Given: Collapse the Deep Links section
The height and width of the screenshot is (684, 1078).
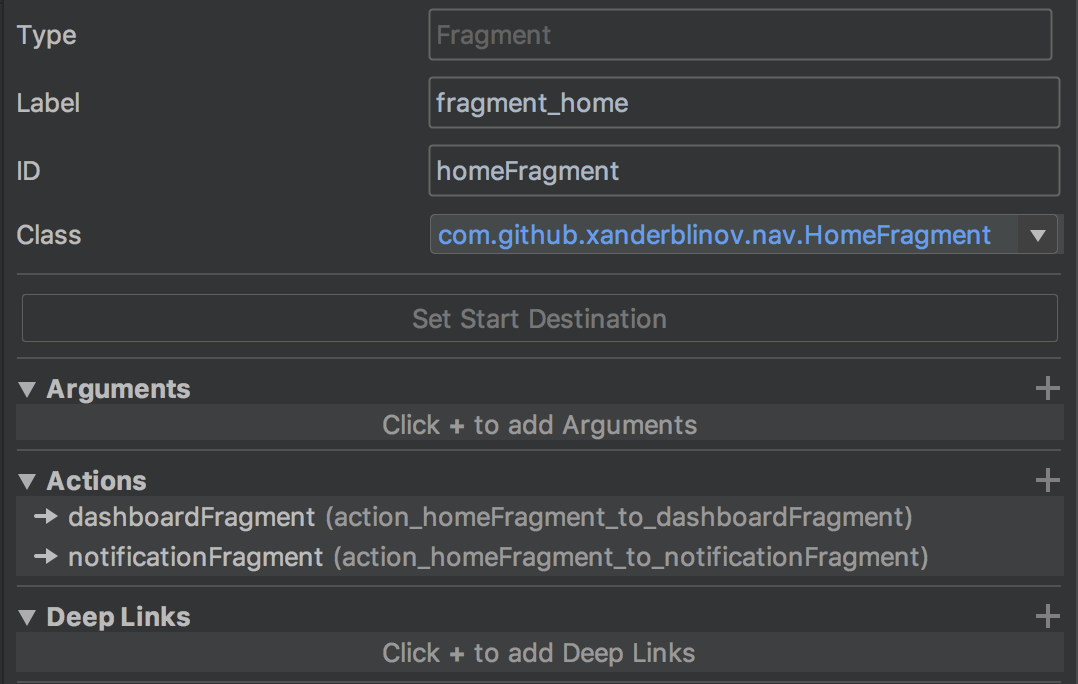Looking at the screenshot, I should pos(27,617).
